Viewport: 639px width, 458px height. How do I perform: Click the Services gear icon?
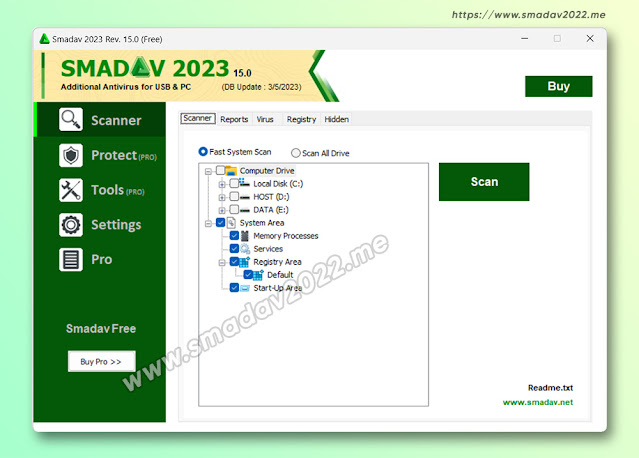[x=245, y=249]
